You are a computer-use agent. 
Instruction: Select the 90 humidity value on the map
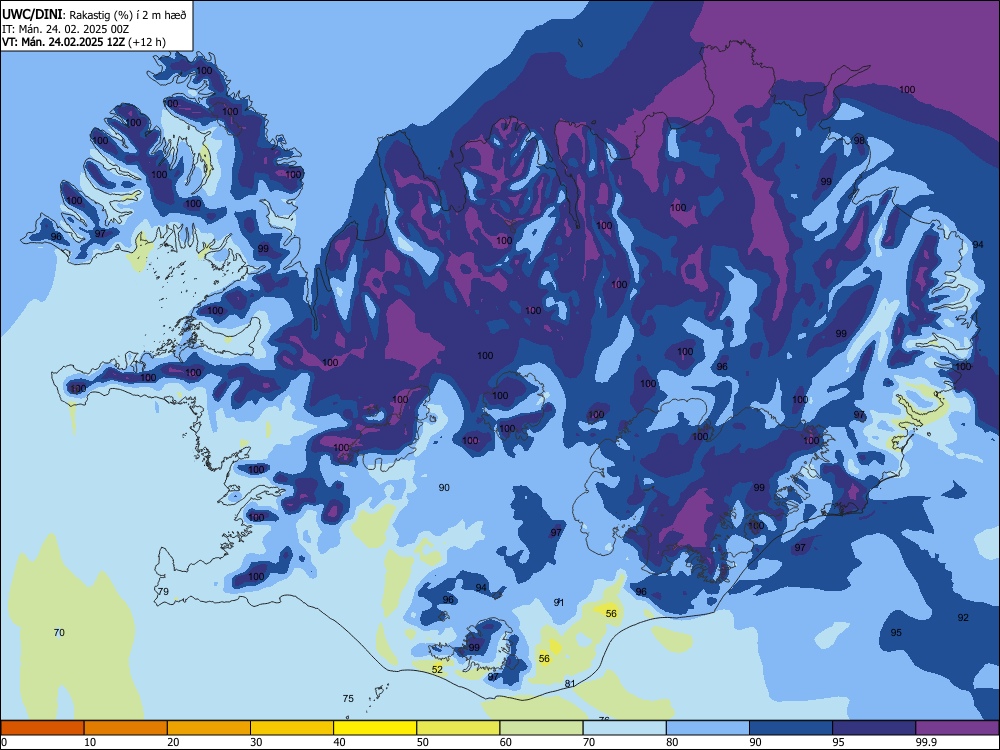coord(444,487)
